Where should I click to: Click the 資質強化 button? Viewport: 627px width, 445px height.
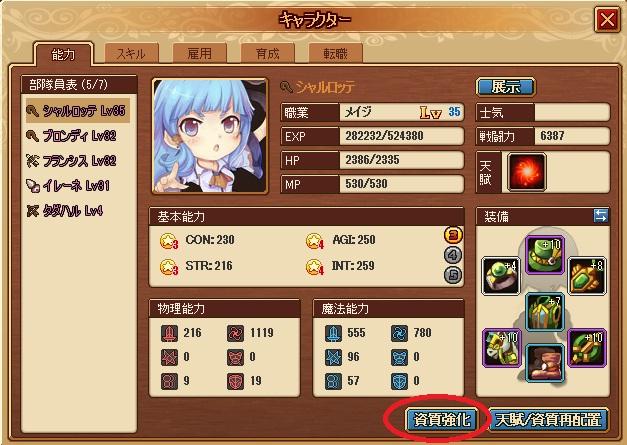click(x=441, y=420)
